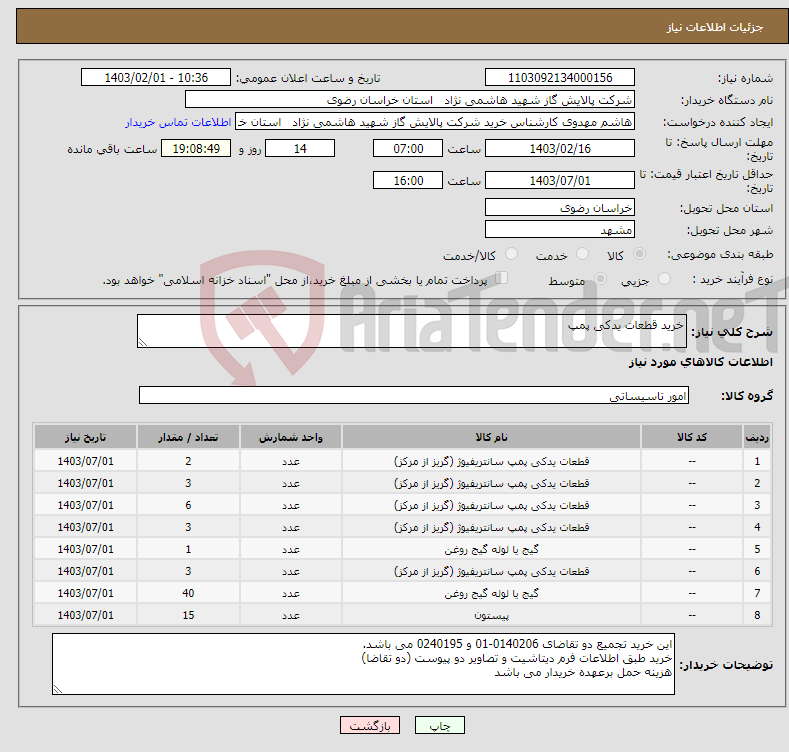
Task: Click the item name in row 6
Action: [491, 571]
